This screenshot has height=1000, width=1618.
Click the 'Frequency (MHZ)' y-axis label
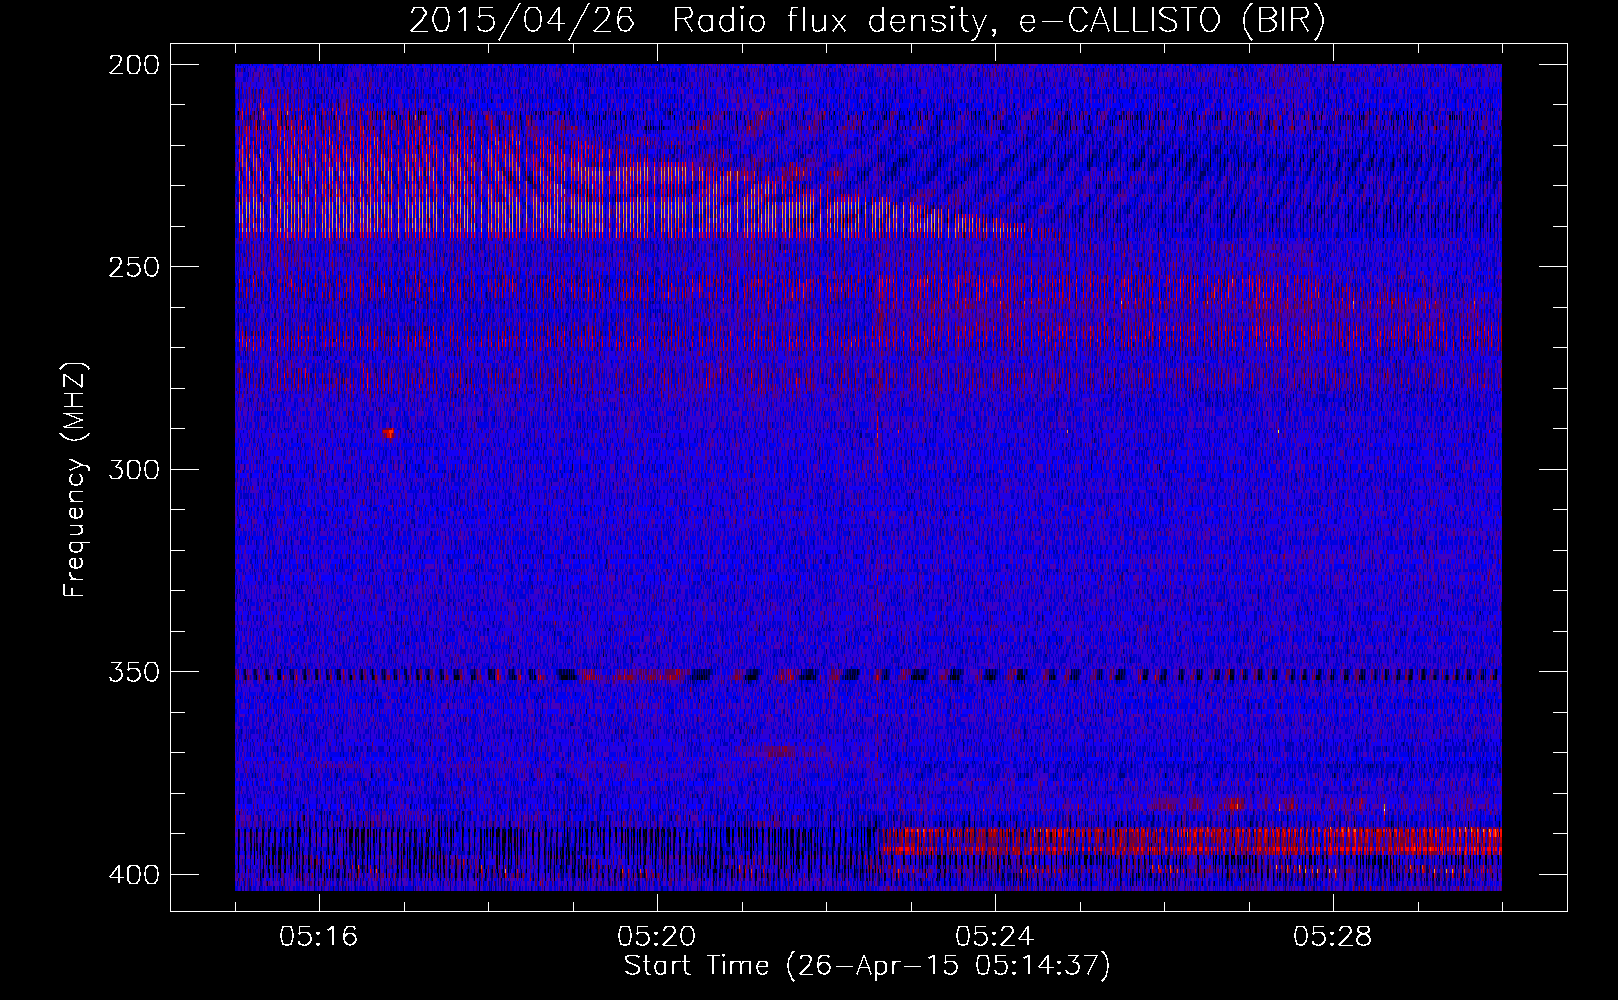coord(76,479)
